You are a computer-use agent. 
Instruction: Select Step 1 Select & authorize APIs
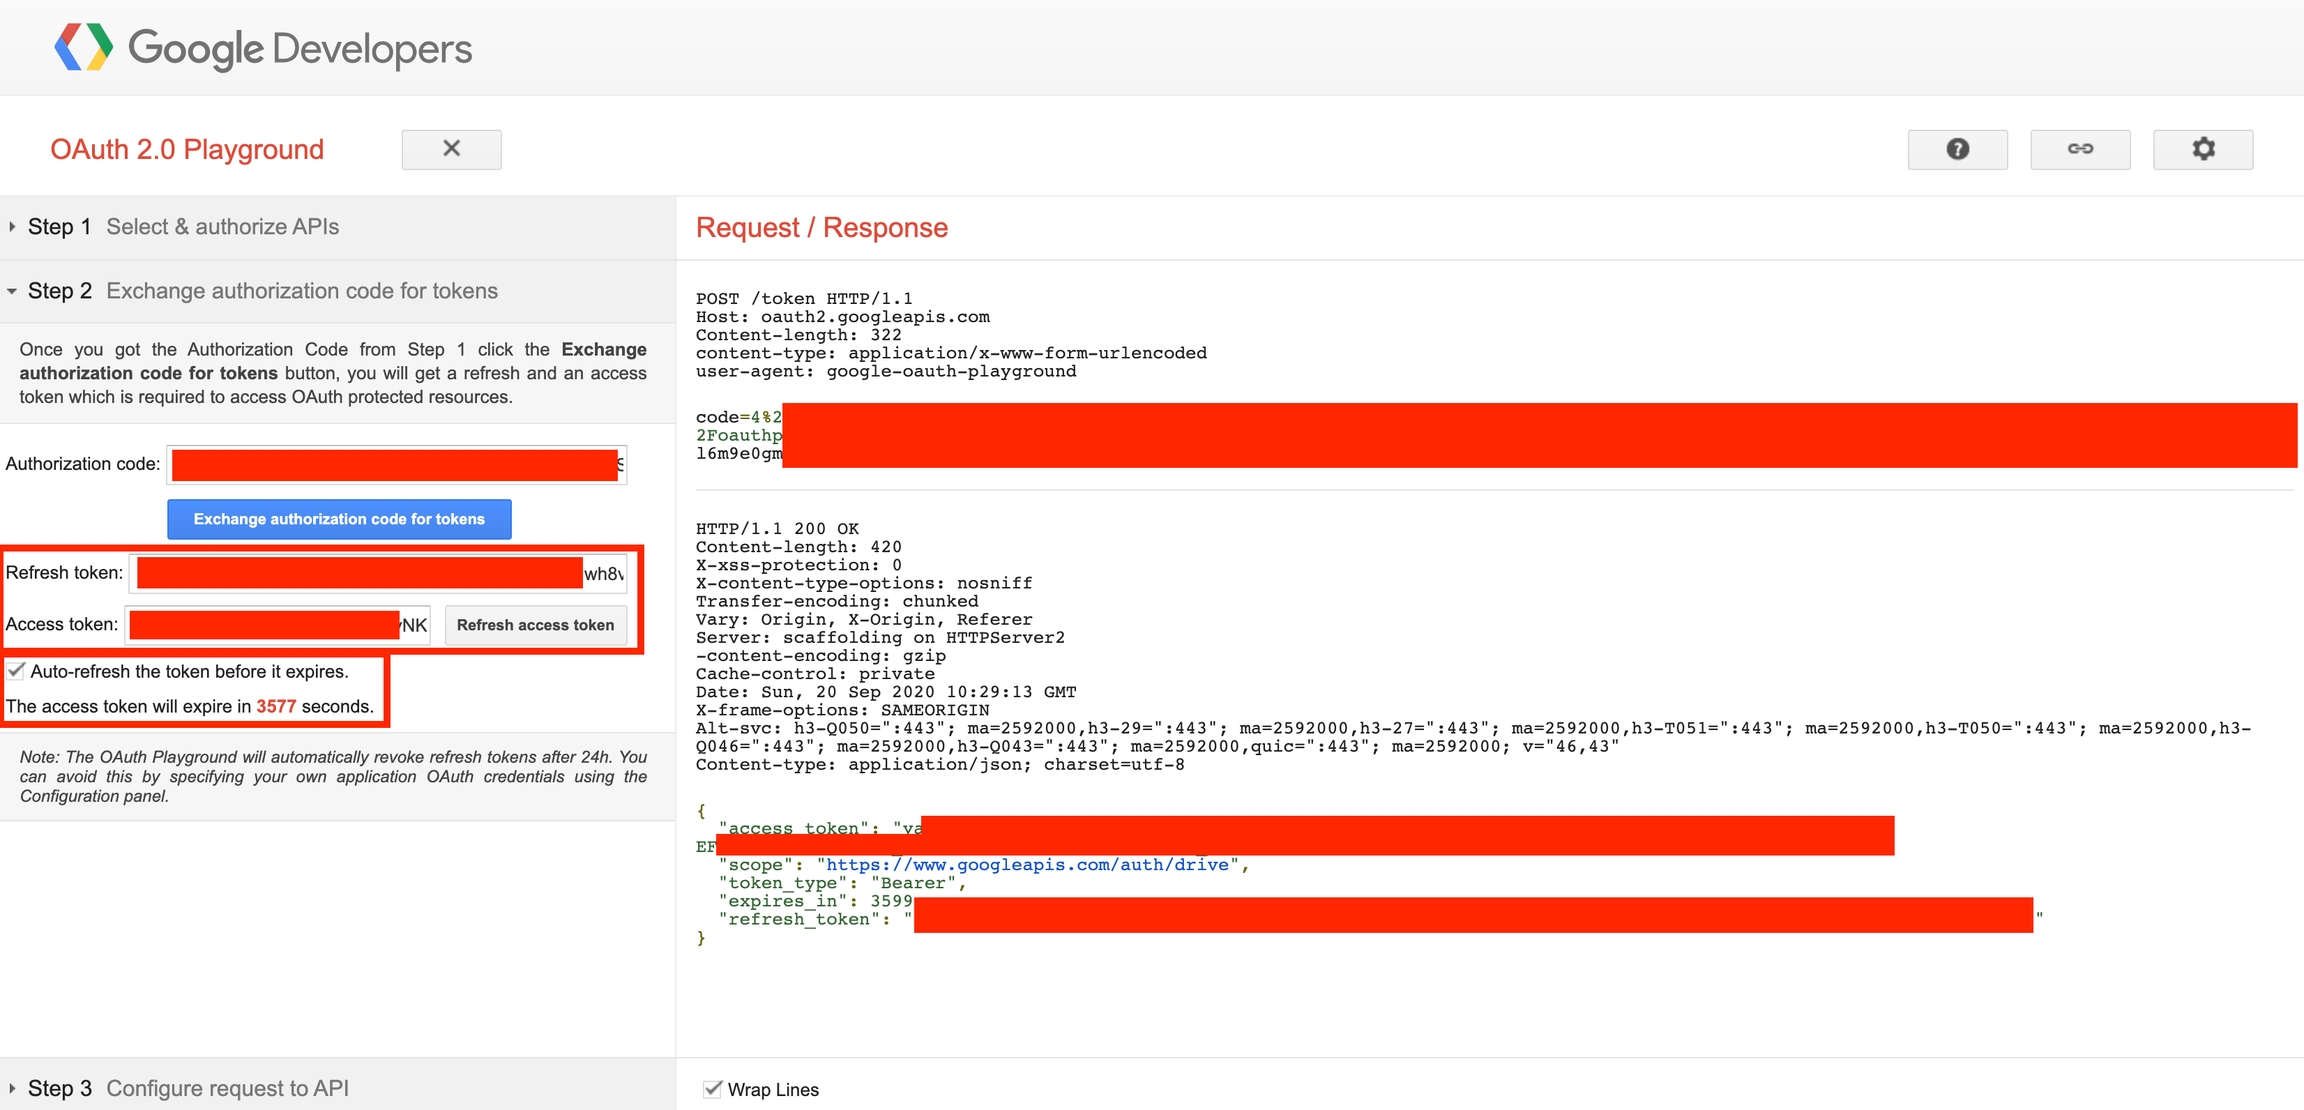(222, 227)
